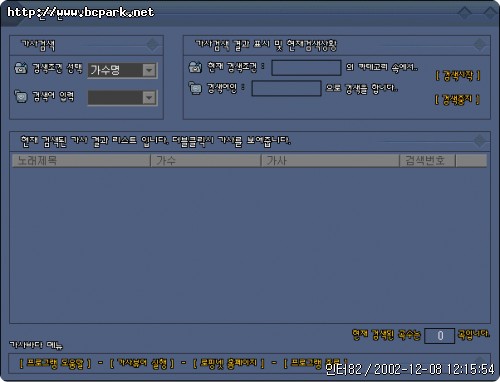Click diamond ornament in result list header
500x382 pixels.
480,141
